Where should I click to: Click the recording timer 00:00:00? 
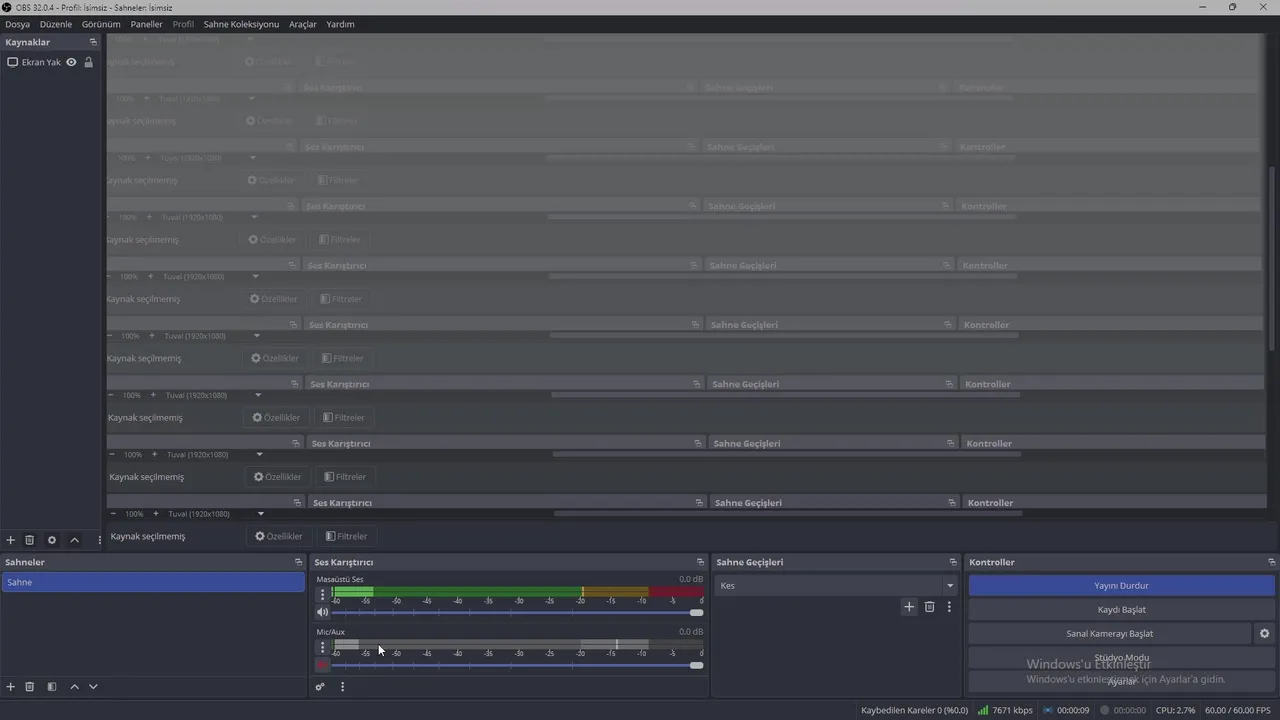(x=1130, y=710)
